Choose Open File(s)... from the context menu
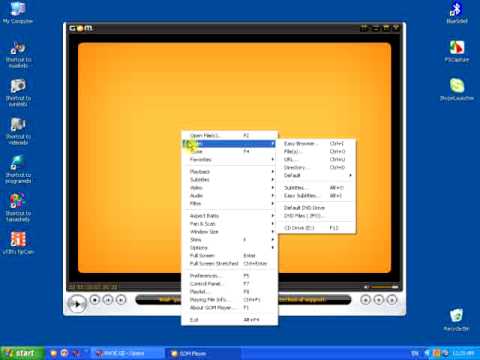The width and height of the screenshot is (480, 360). point(229,135)
